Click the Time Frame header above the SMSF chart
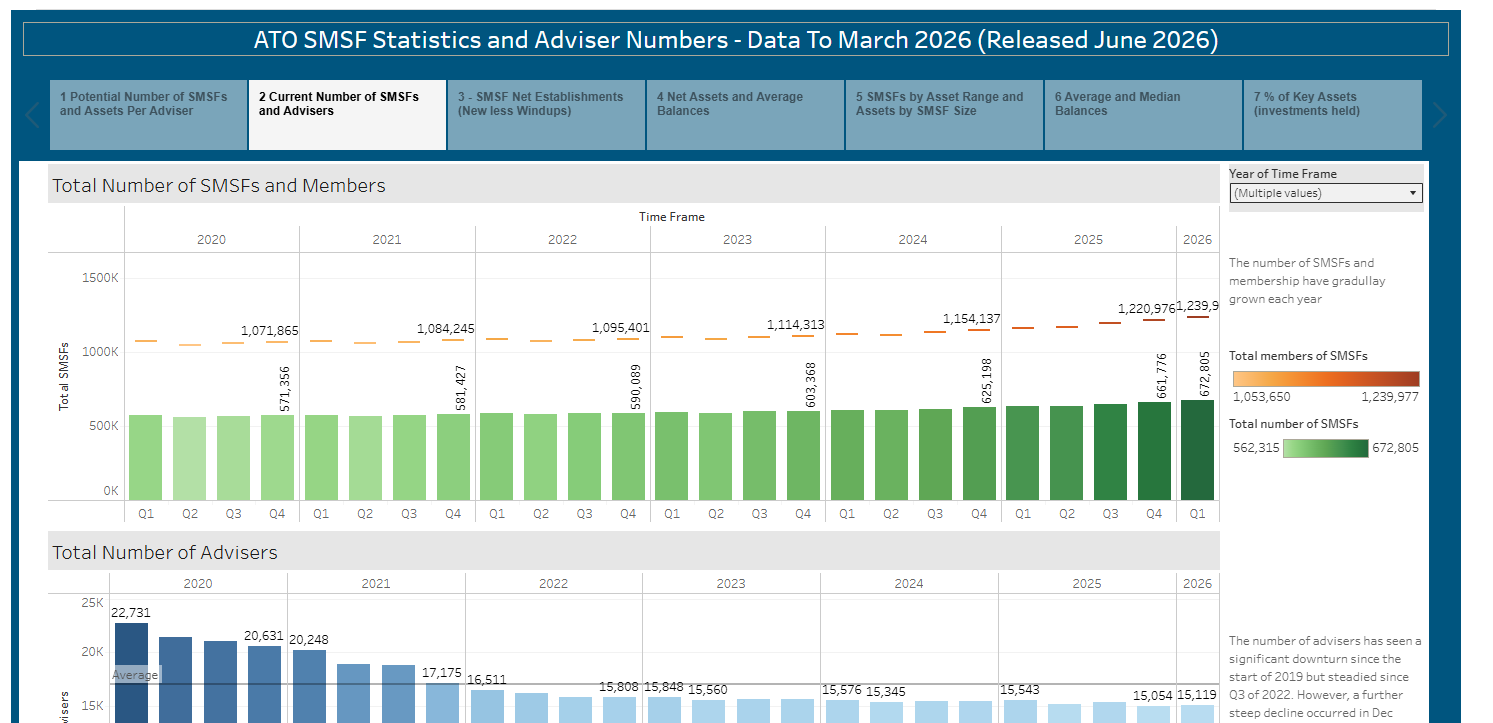The width and height of the screenshot is (1493, 723). coord(672,216)
